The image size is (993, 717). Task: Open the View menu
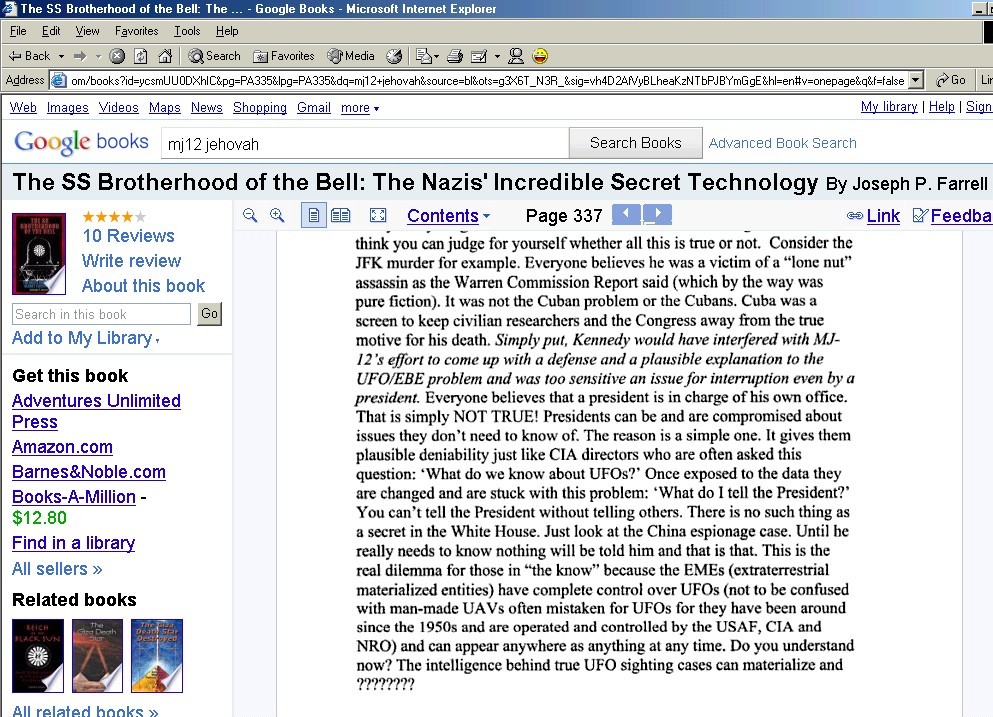tap(87, 31)
